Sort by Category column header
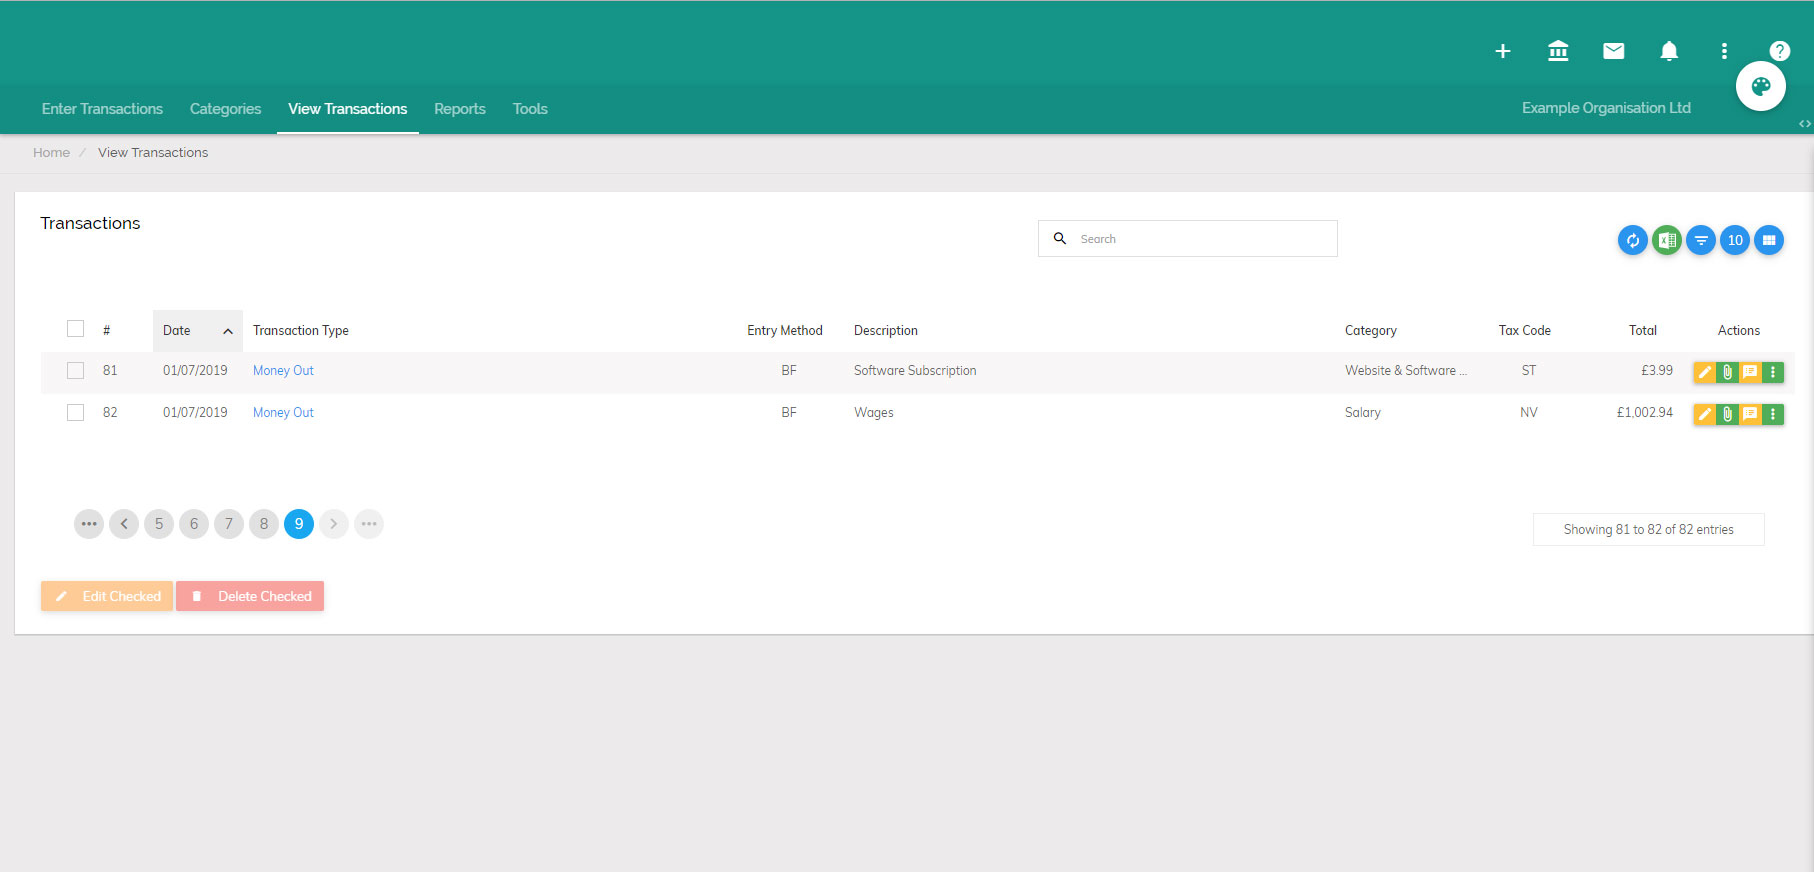Screen dimensions: 1814x872 (1371, 331)
